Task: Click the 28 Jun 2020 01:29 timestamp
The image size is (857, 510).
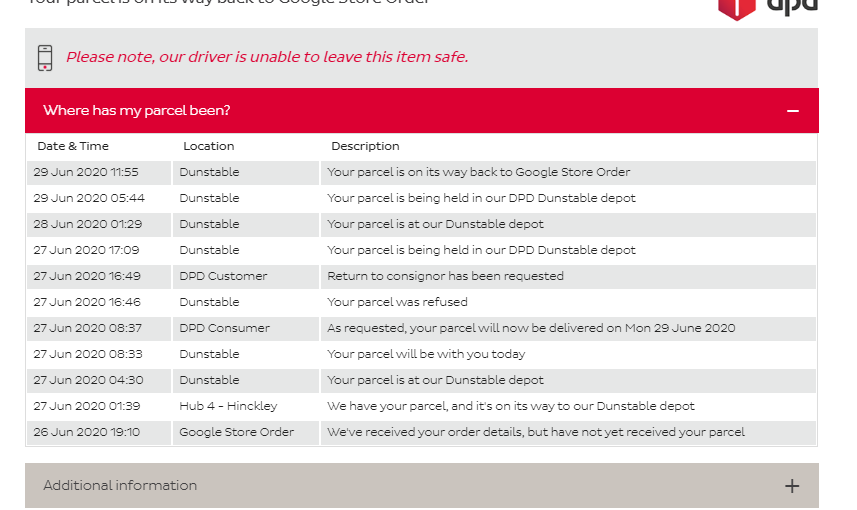Action: coord(87,224)
